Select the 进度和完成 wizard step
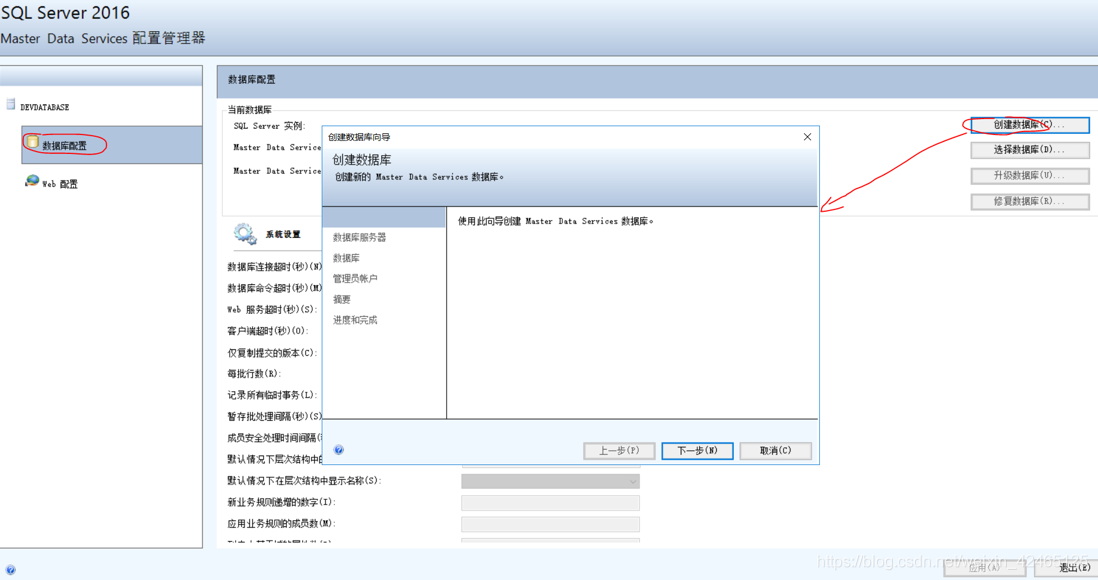The height and width of the screenshot is (580, 1098). tap(355, 320)
